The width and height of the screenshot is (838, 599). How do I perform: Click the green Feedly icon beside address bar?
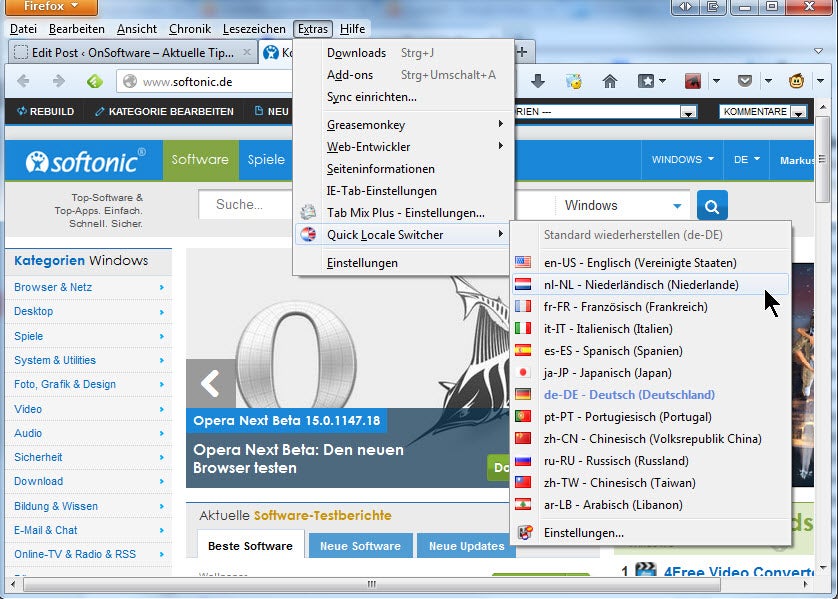94,81
